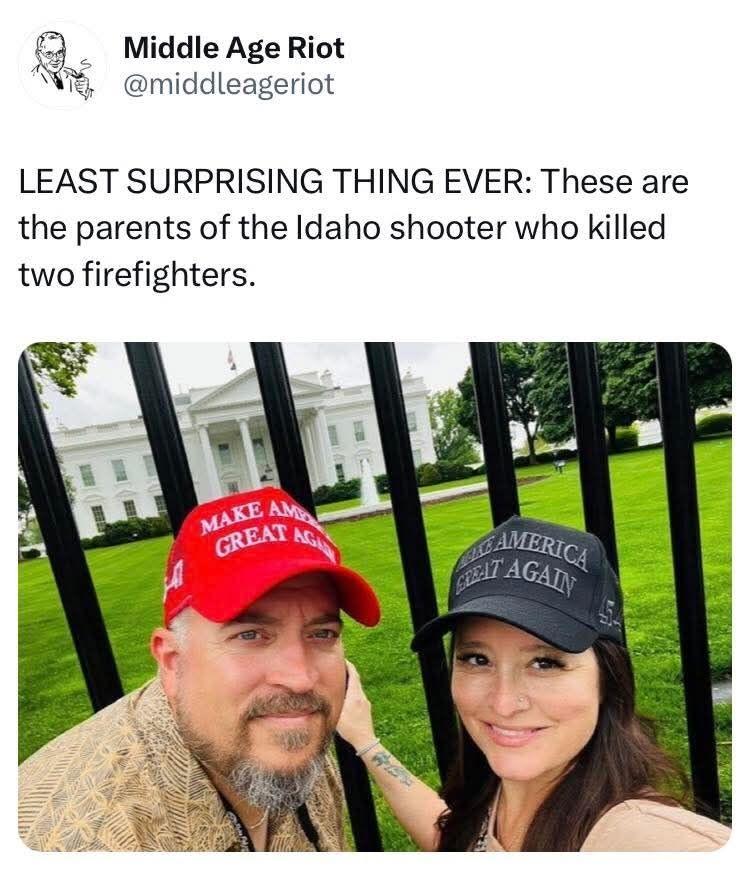The height and width of the screenshot is (877, 750).
Task: Open the Middle Age Riot profile avatar
Action: (62, 65)
